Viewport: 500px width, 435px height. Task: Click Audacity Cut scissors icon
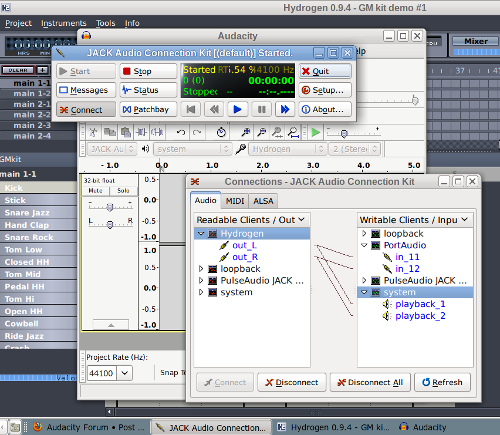93,133
